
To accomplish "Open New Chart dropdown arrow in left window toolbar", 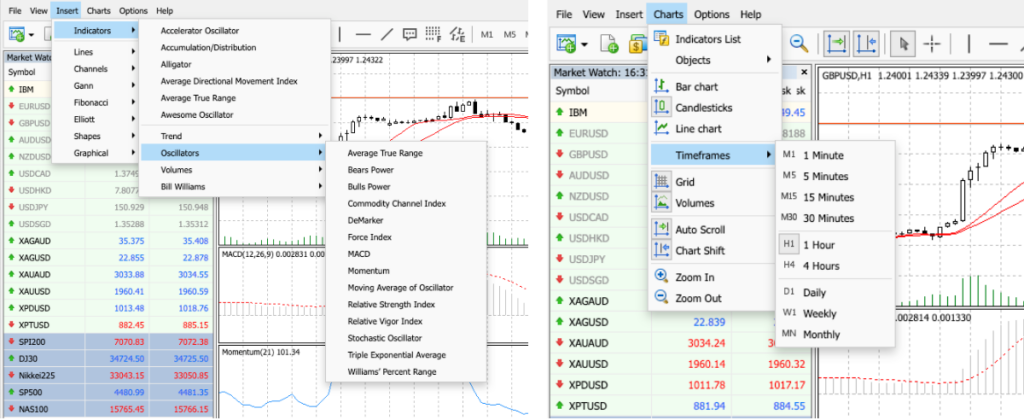I will [x=31, y=35].
